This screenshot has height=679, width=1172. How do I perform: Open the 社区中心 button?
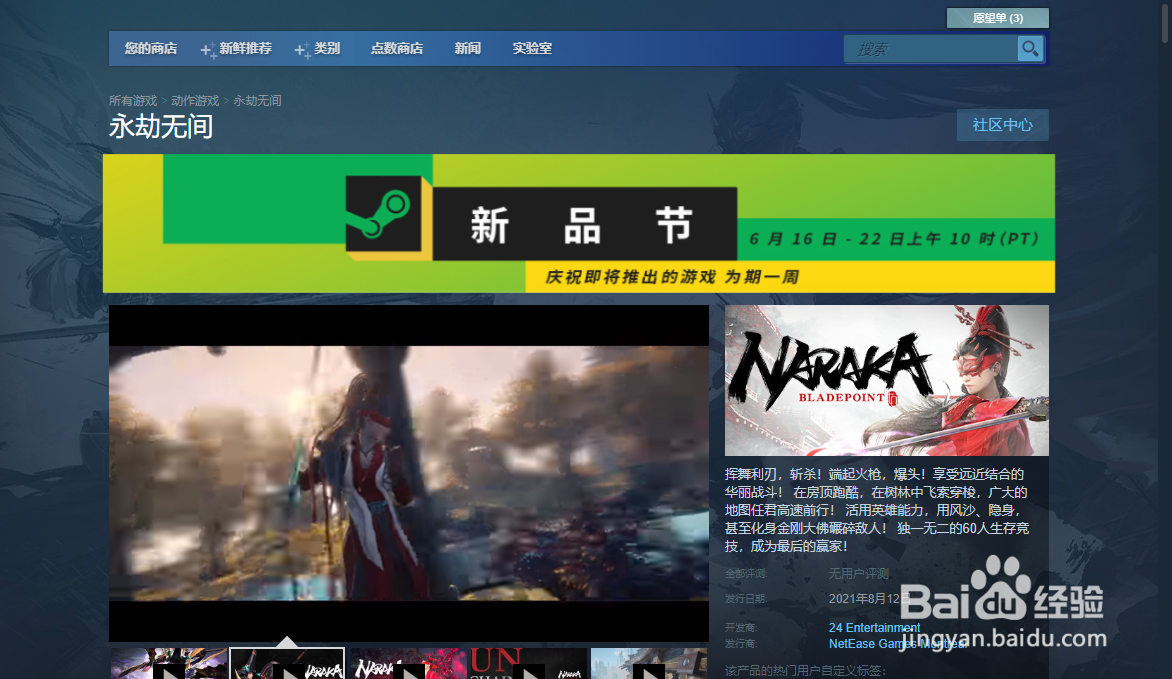(1002, 125)
